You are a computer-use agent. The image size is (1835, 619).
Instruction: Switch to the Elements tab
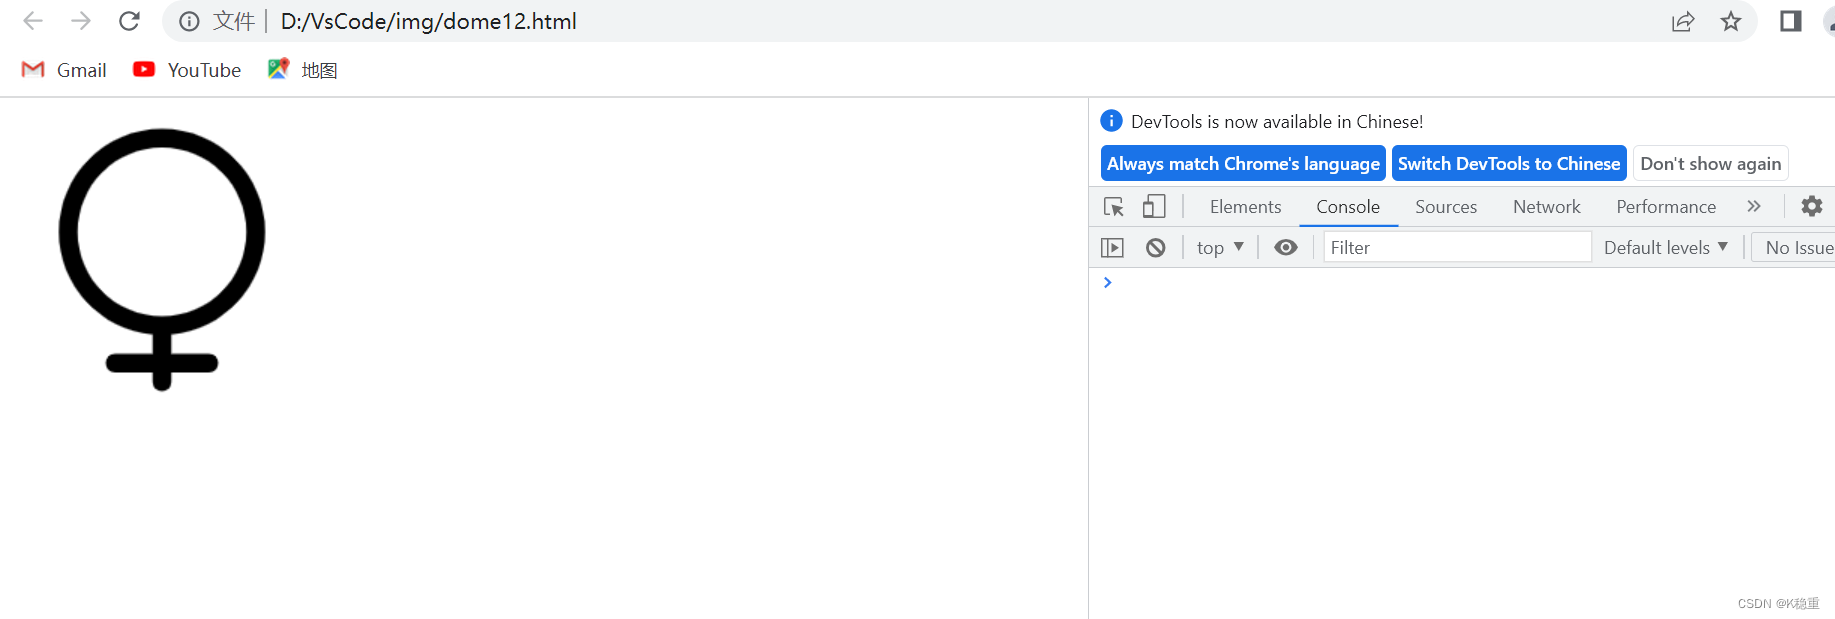click(1245, 207)
